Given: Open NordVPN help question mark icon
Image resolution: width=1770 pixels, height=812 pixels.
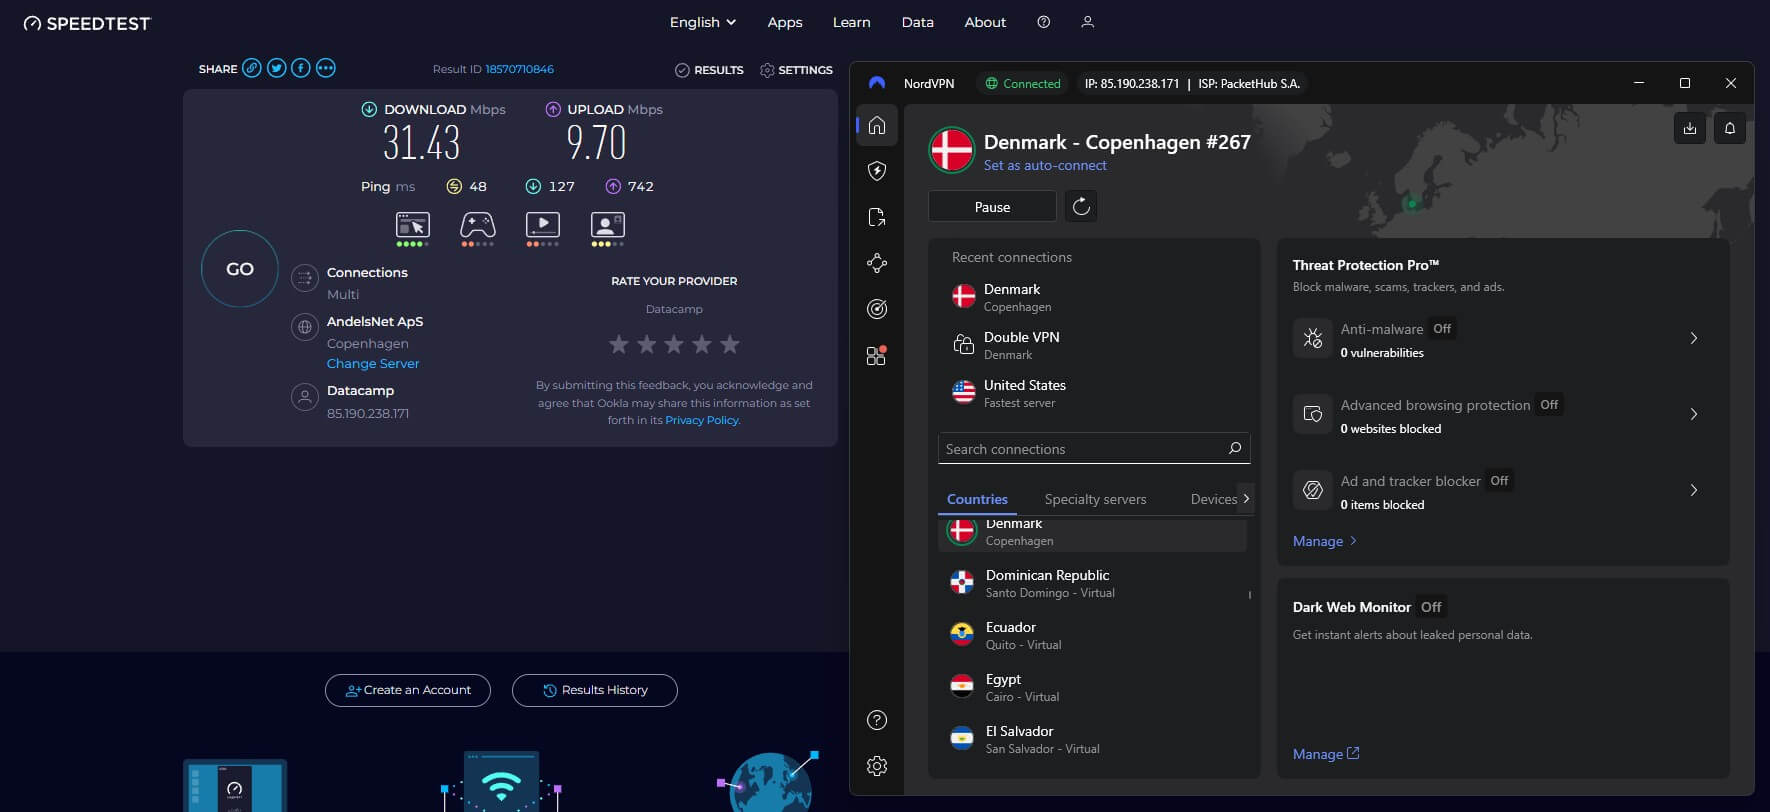Looking at the screenshot, I should click(877, 720).
